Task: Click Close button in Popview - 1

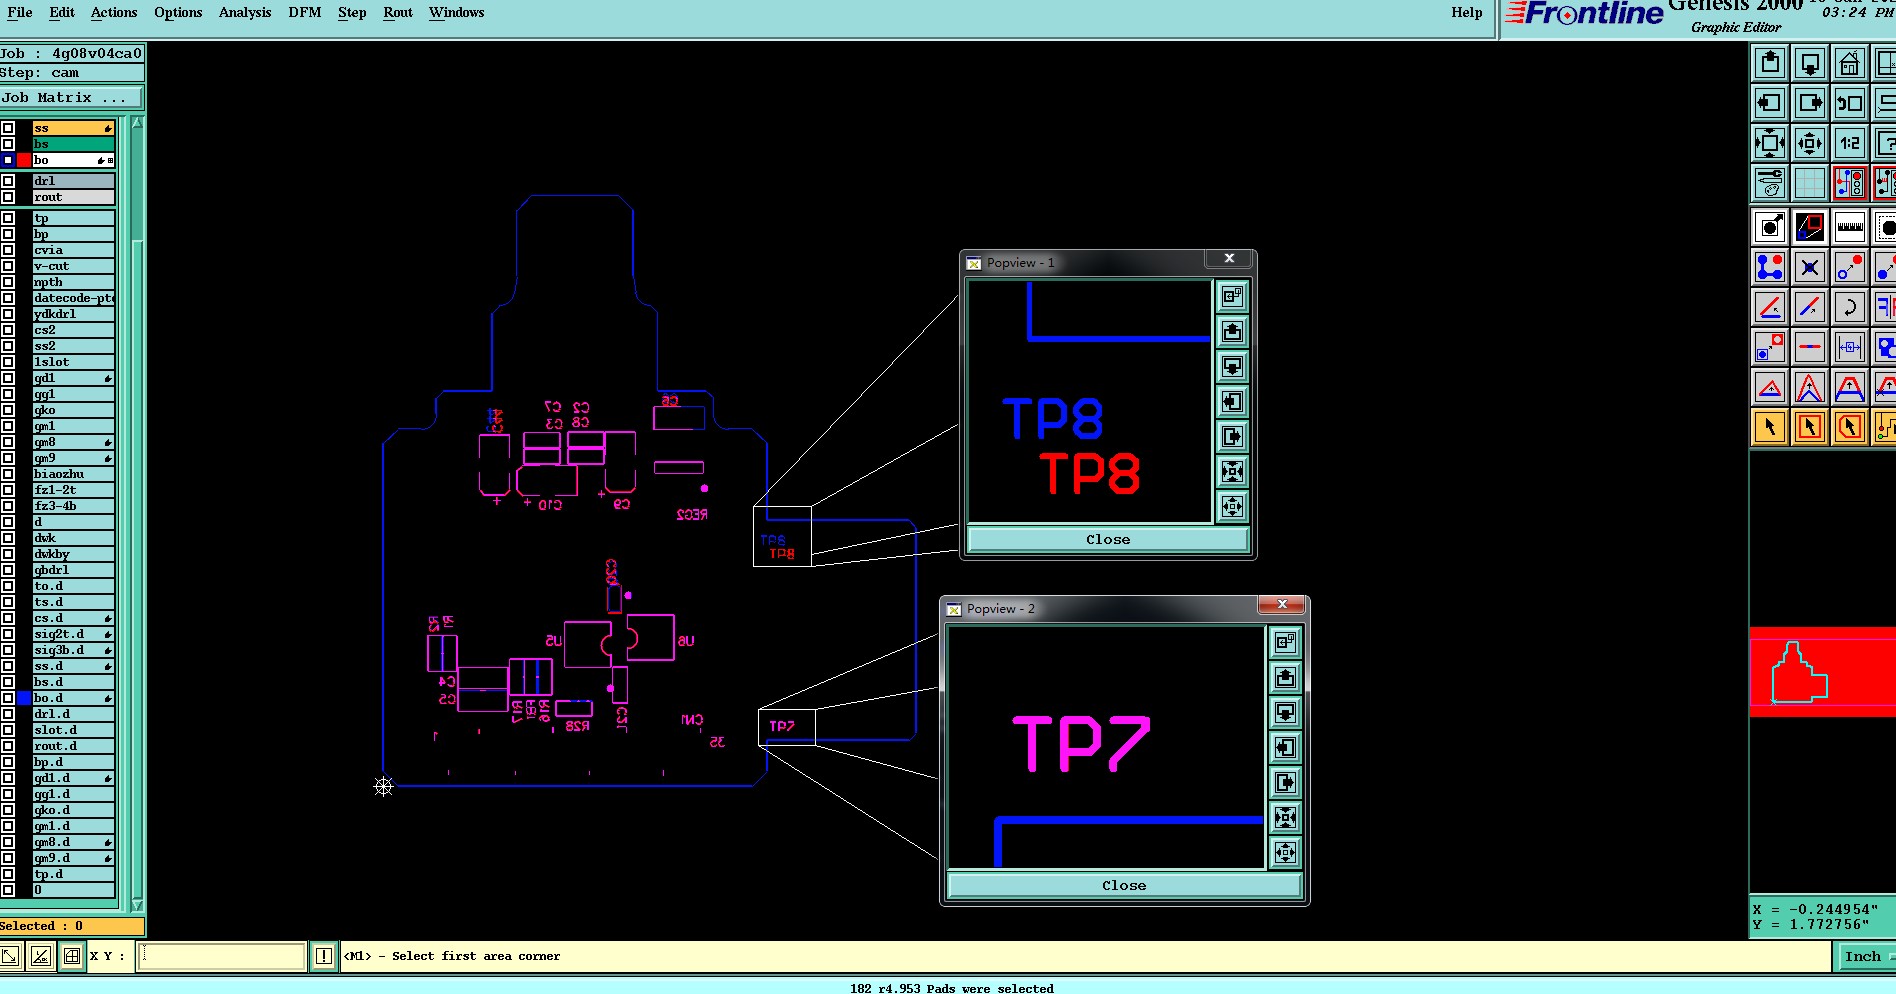Action: (x=1108, y=539)
